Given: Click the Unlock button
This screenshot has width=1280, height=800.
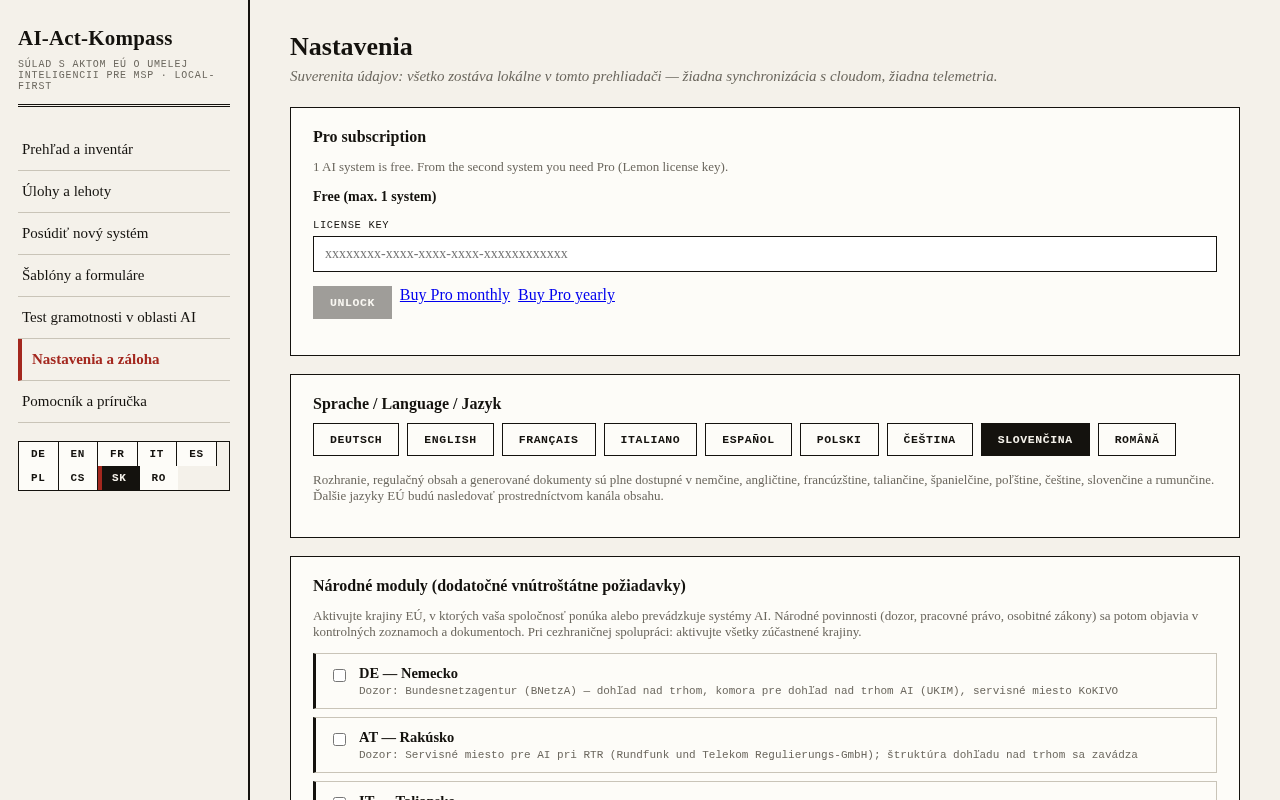Looking at the screenshot, I should pos(352,303).
